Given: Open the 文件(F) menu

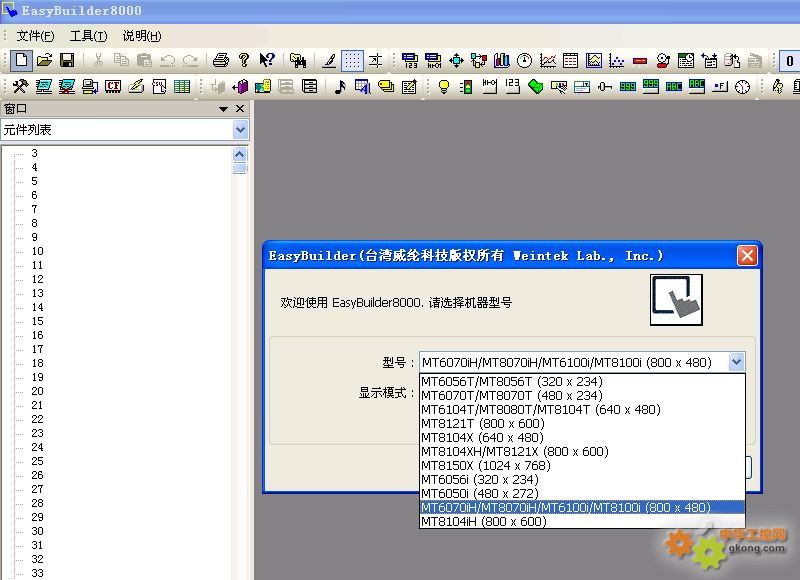Looking at the screenshot, I should [35, 36].
